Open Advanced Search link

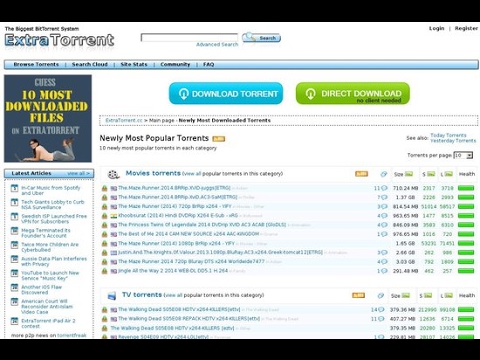(x=217, y=44)
